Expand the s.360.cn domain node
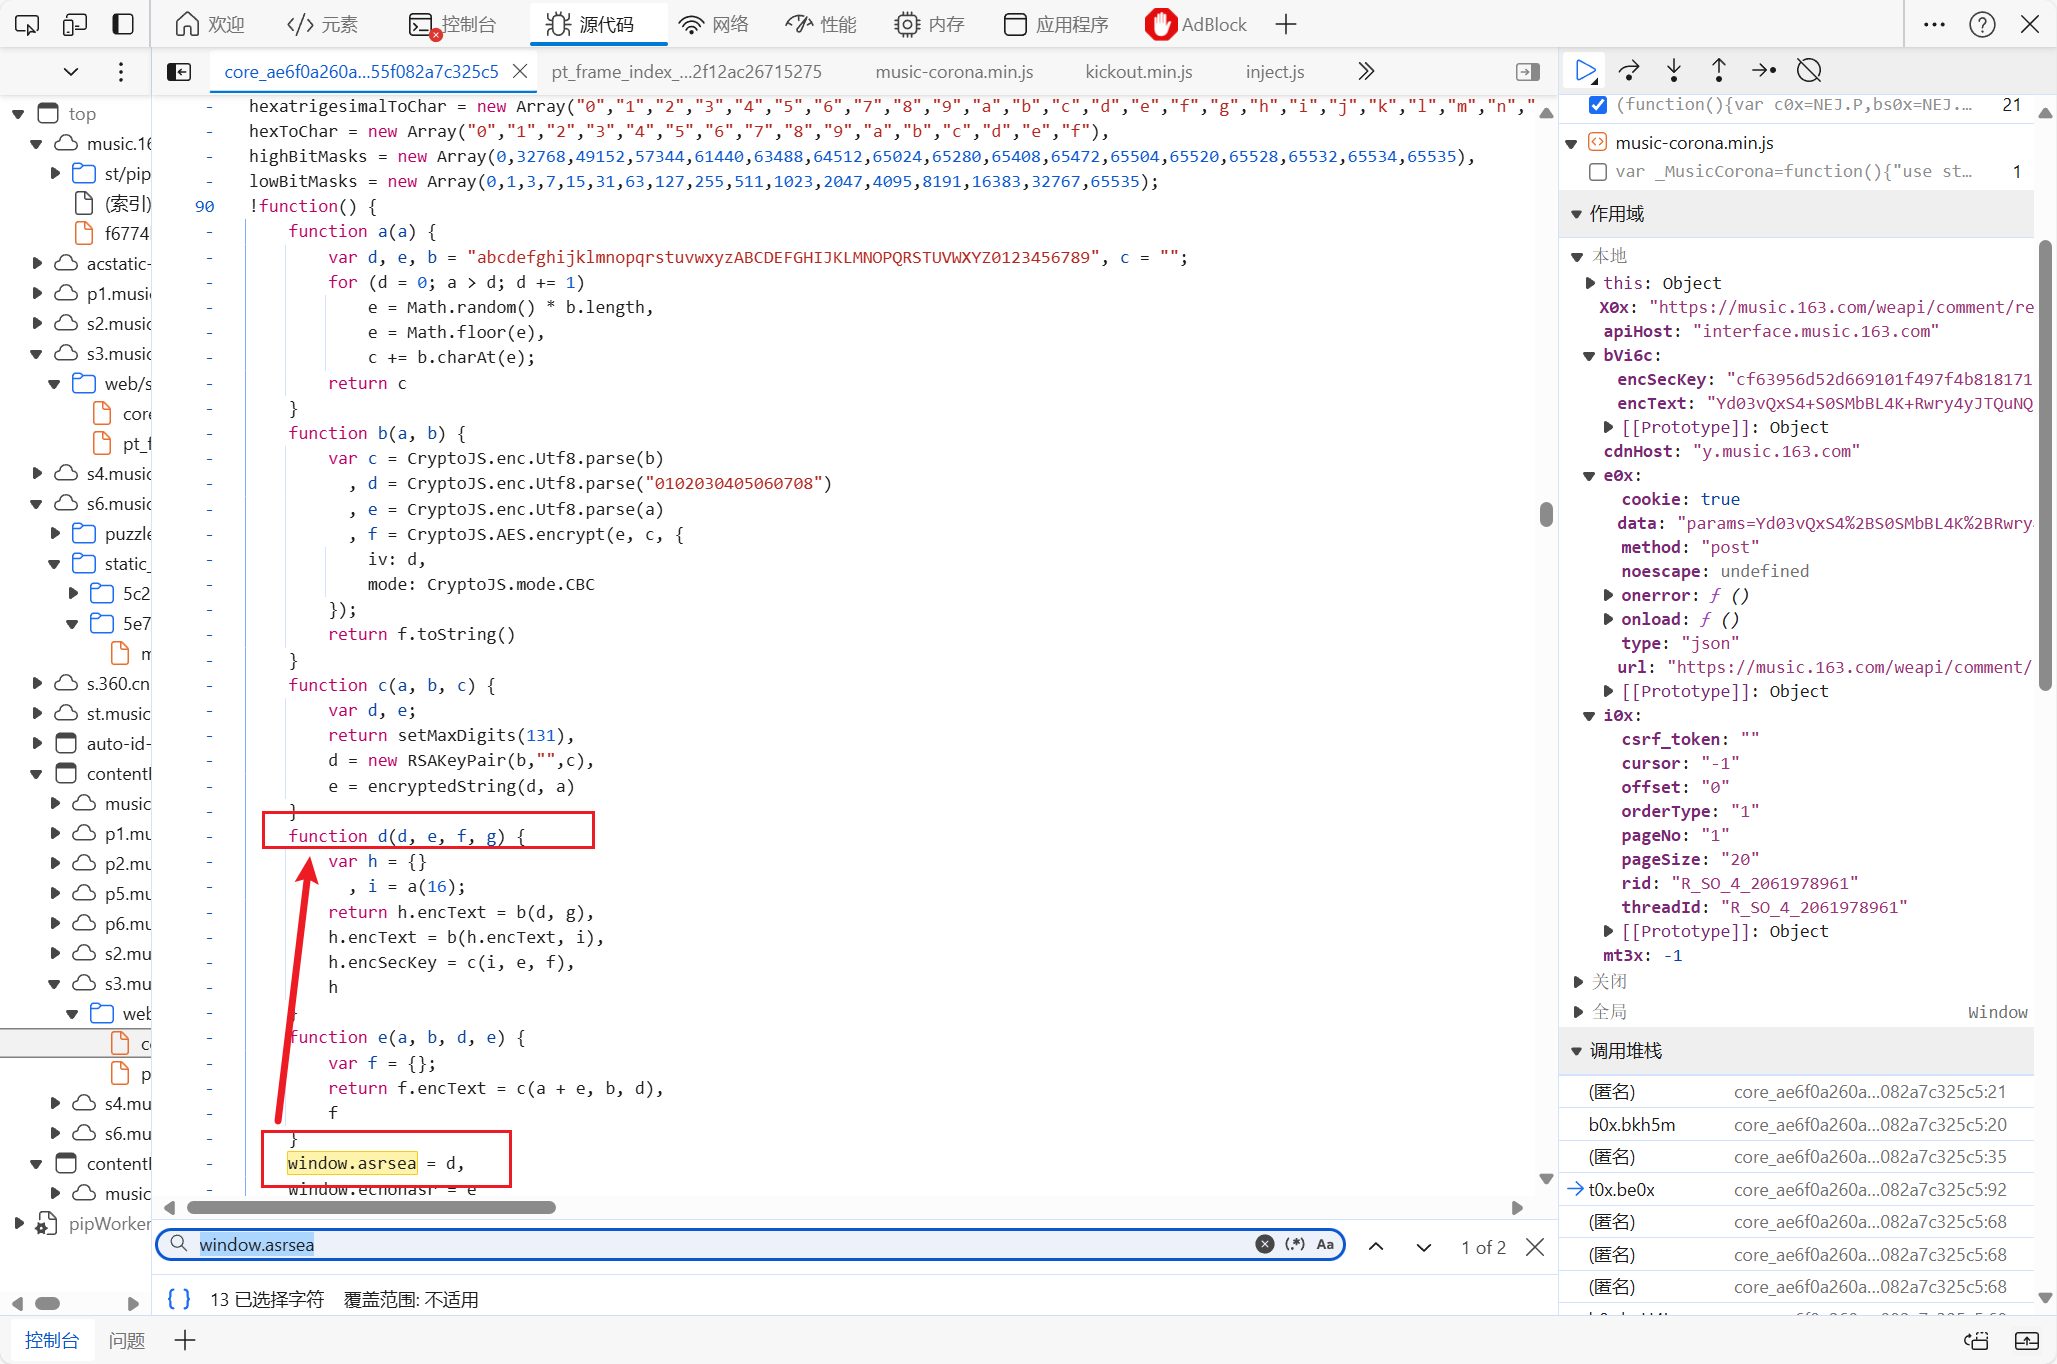 coord(37,683)
